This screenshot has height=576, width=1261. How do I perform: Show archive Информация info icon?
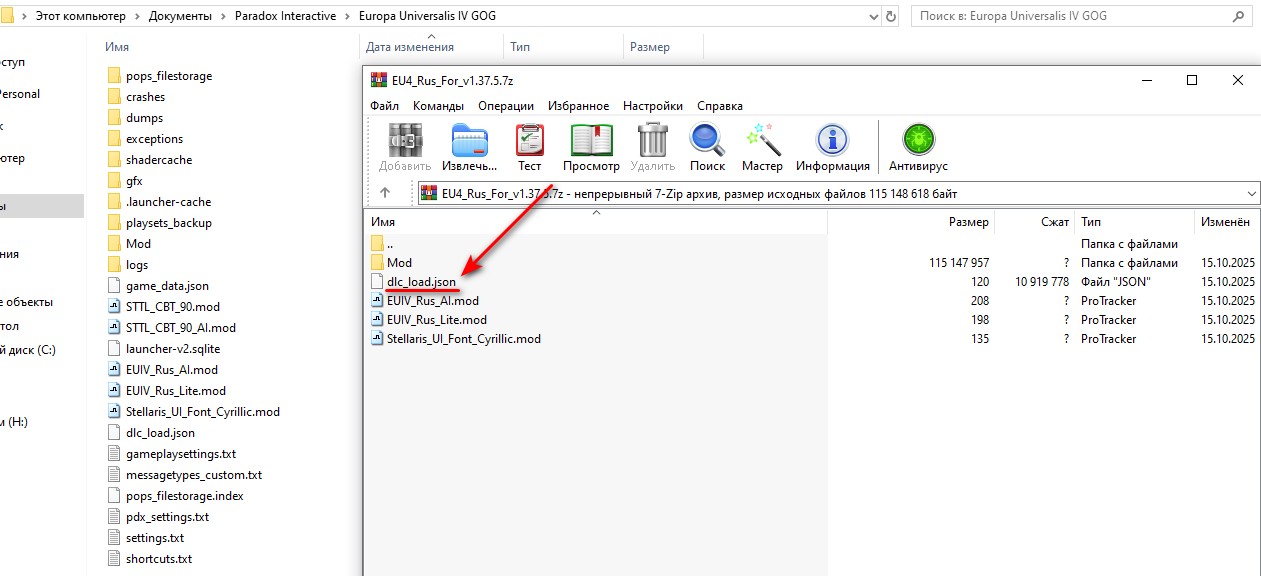(x=832, y=147)
